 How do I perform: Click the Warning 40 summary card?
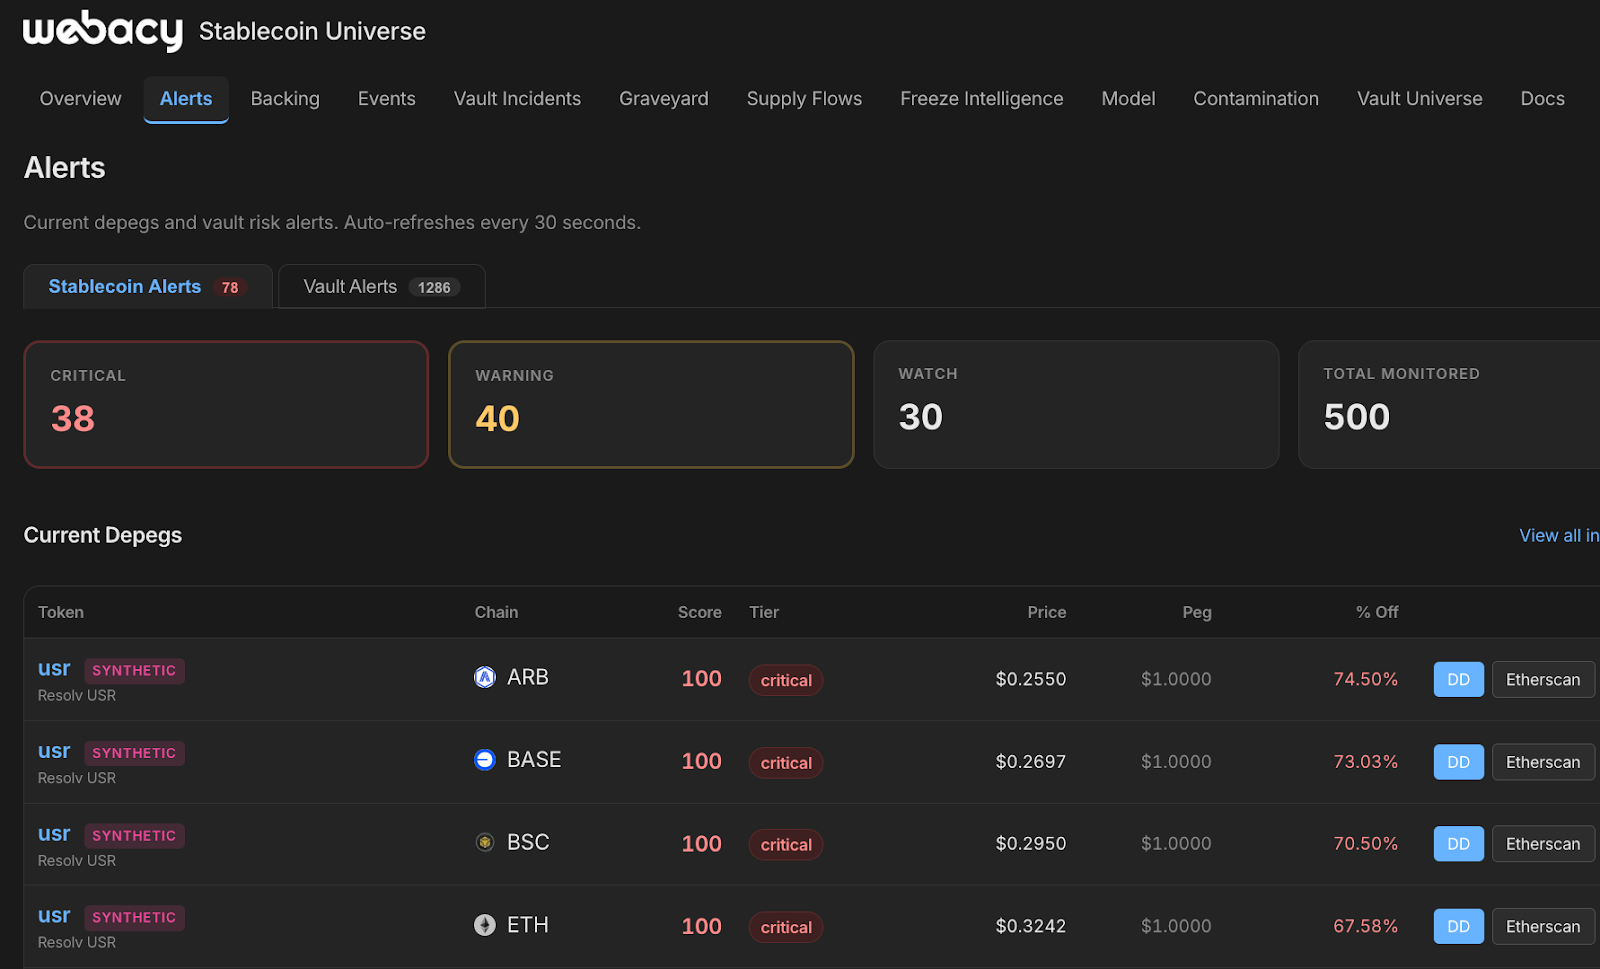pos(651,404)
